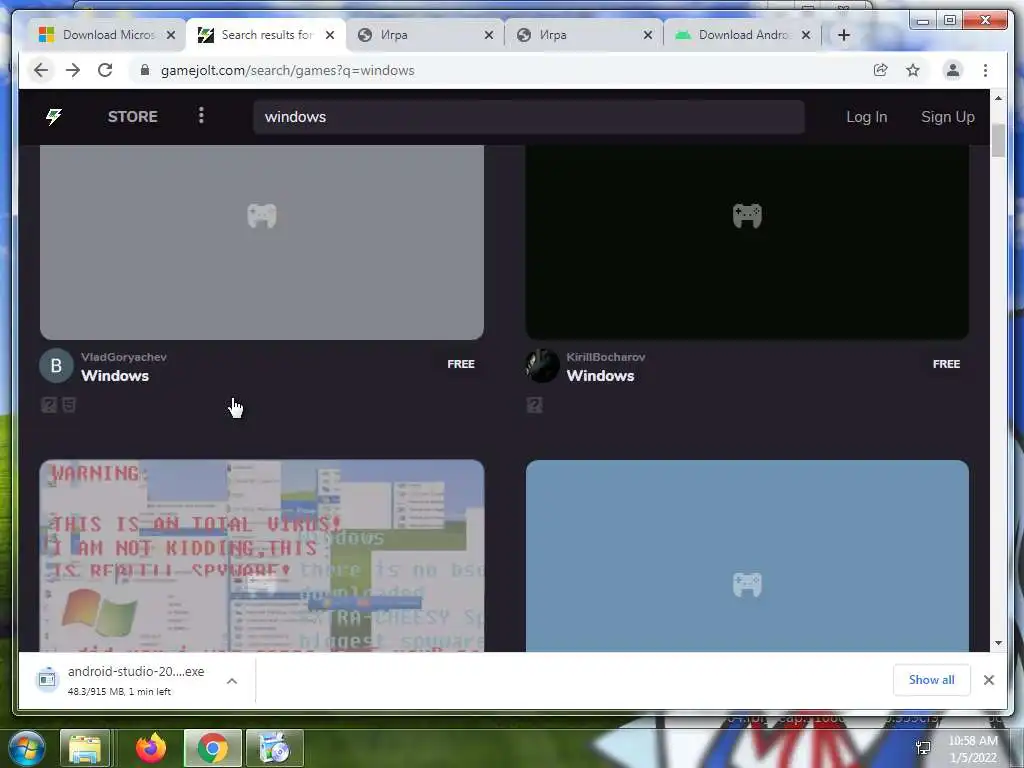This screenshot has height=768, width=1024.
Task: Click the FREE label on VladGoryachev's game
Action: click(x=460, y=364)
